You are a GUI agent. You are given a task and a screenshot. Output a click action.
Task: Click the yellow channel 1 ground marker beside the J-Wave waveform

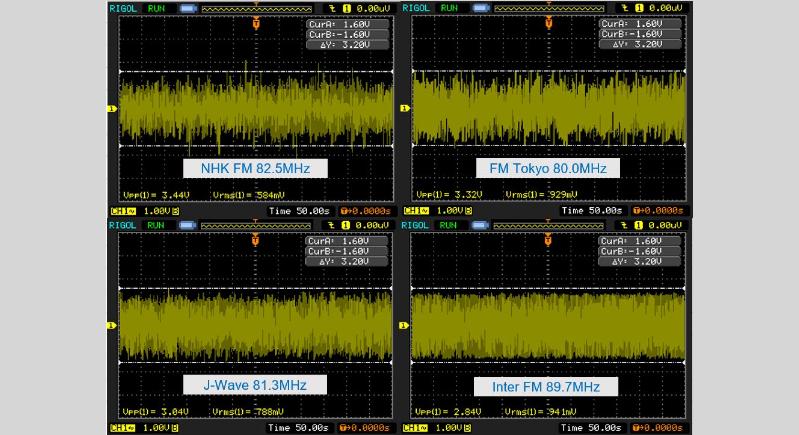(112, 325)
